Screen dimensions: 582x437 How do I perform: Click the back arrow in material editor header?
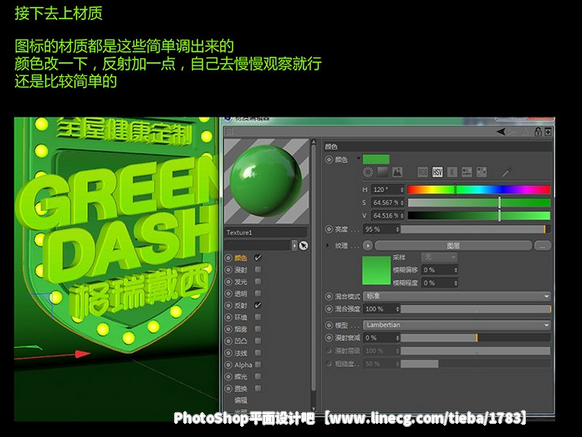point(501,132)
